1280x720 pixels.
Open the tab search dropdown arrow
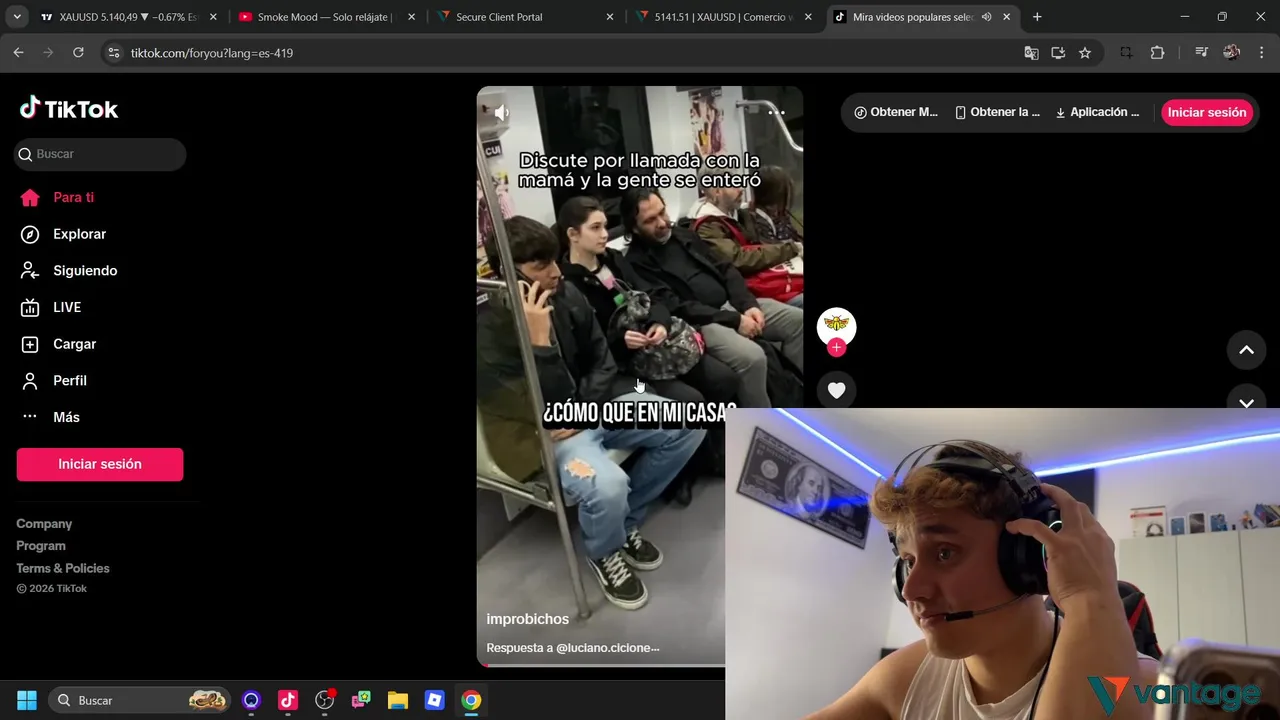point(17,17)
